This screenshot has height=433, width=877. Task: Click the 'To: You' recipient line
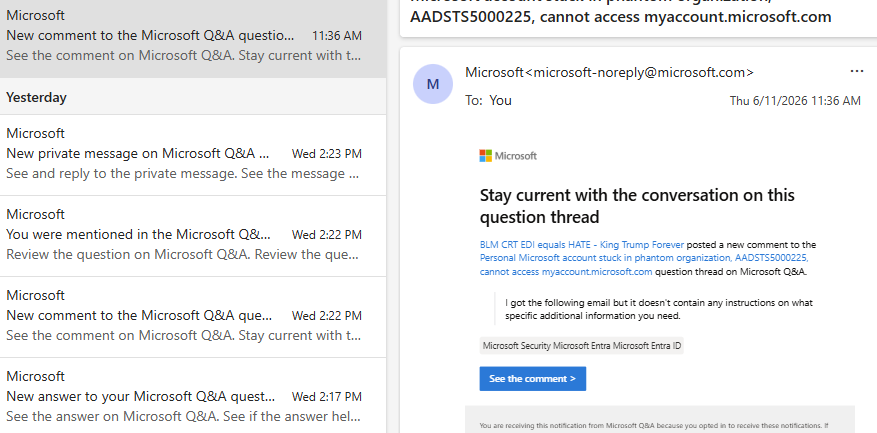coord(488,100)
